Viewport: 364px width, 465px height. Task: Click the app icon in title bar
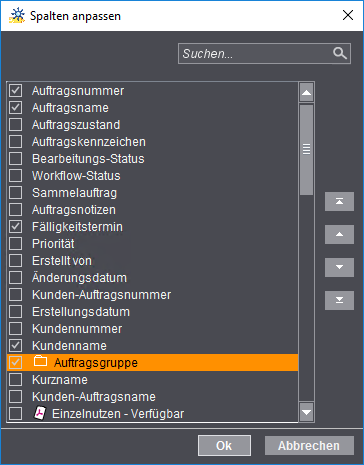[x=17, y=15]
